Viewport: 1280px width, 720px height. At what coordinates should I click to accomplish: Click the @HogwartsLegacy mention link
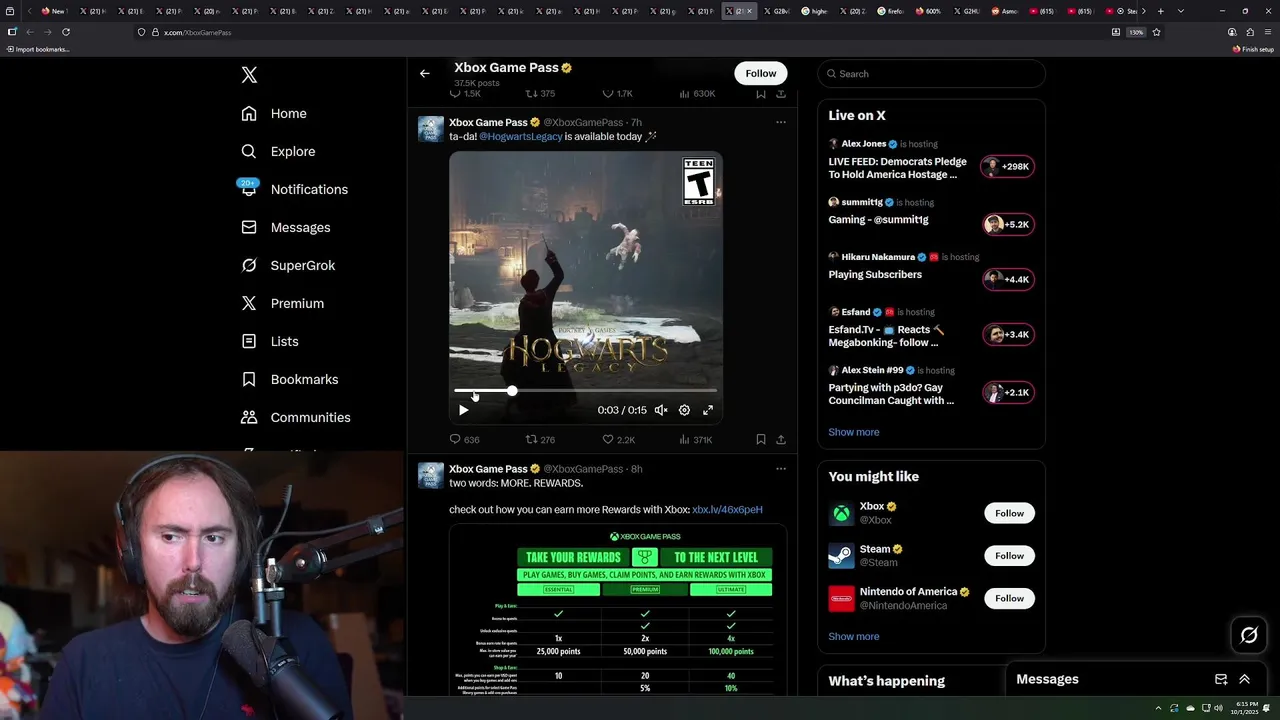[520, 137]
